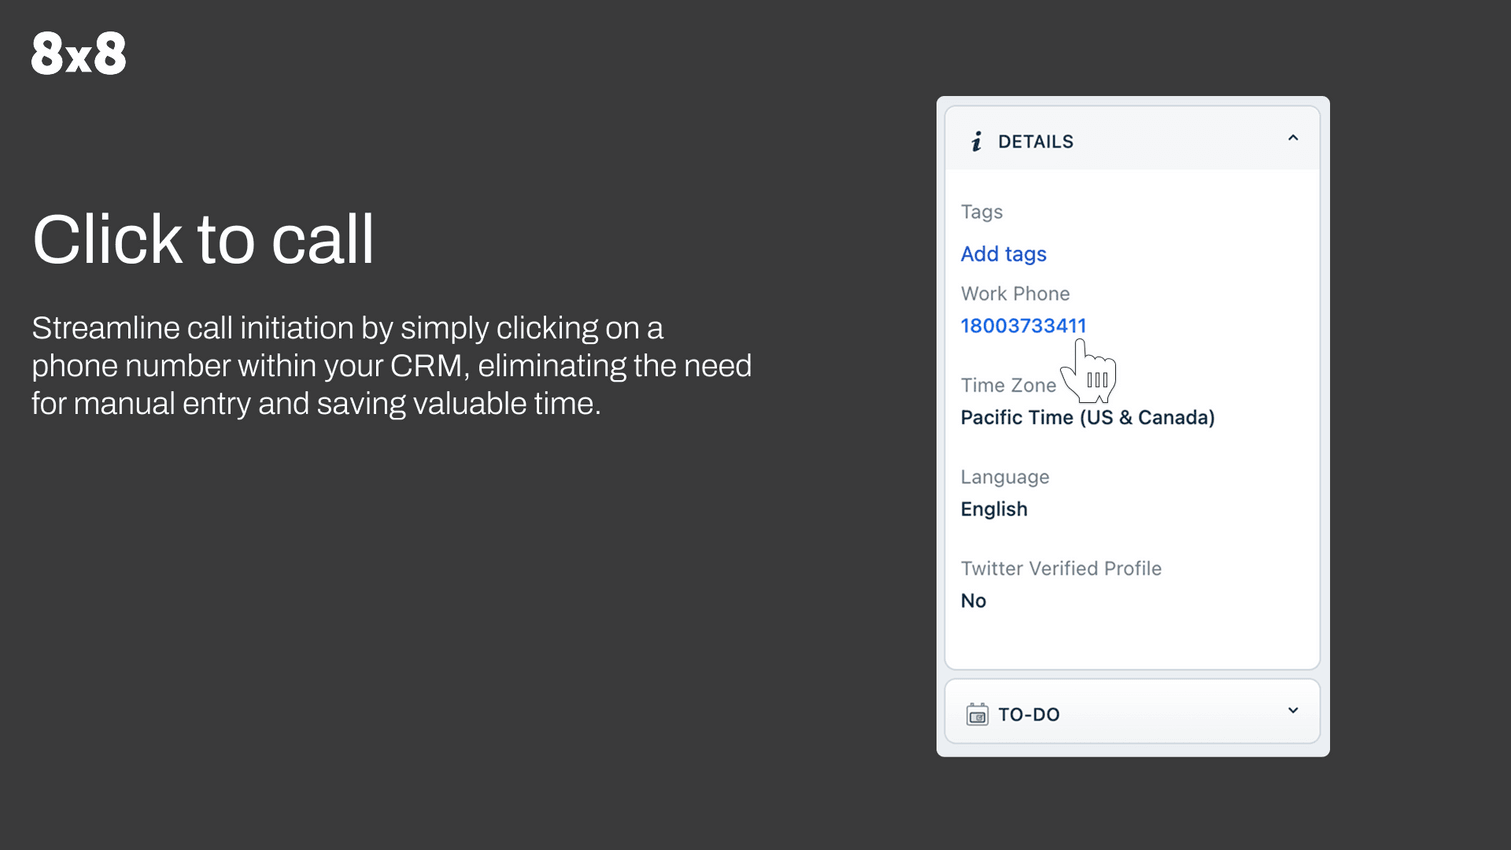
Task: Click the 8x8 logo
Action: tap(79, 53)
